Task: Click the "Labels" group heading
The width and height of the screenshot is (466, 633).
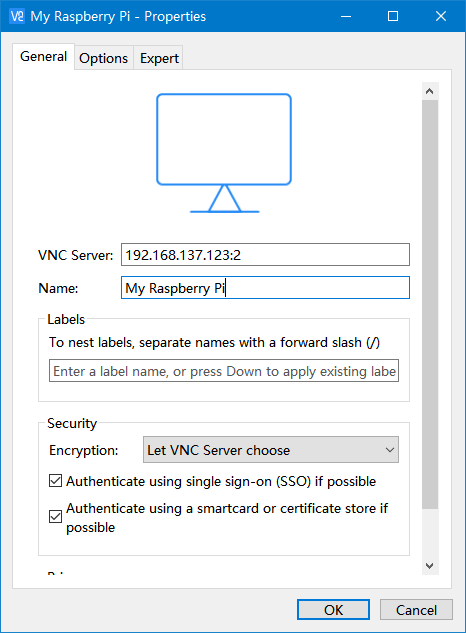Action: 66,319
